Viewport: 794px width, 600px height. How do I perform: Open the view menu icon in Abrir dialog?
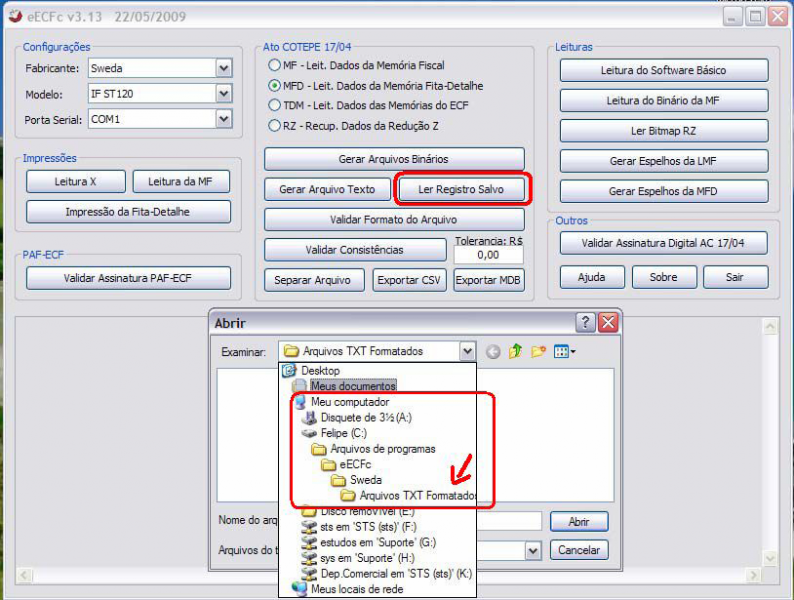pyautogui.click(x=564, y=352)
